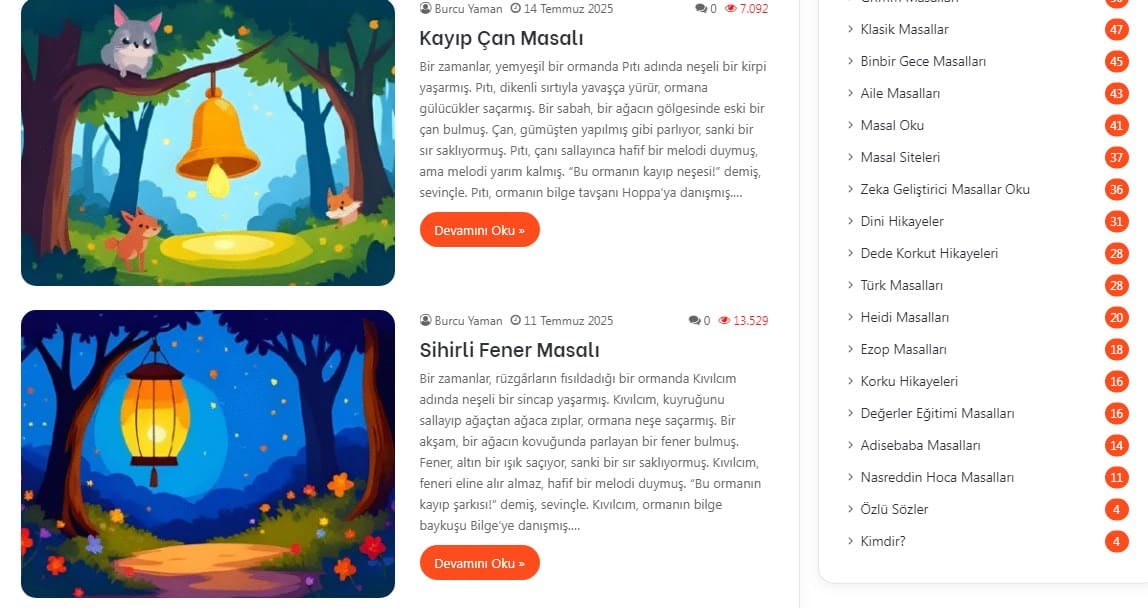Open the Zeka Geliştirici Masallar Oku category
The width and height of the screenshot is (1148, 608).
pyautogui.click(x=944, y=189)
